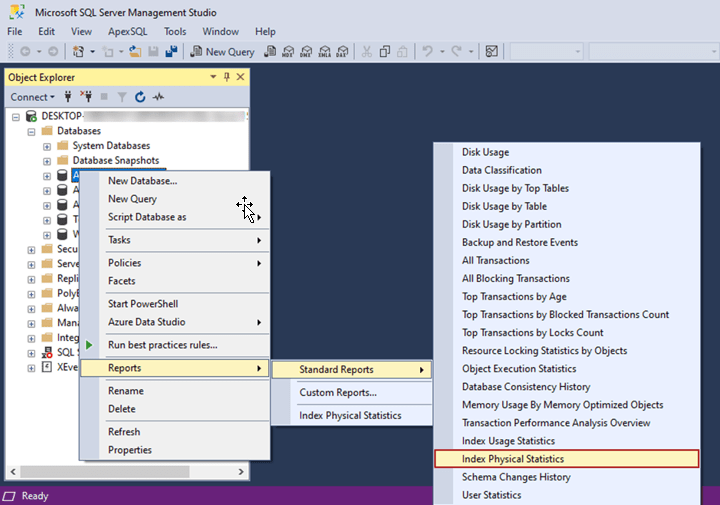Screen dimensions: 720x505
Task: Click the DAX query icon
Action: pyautogui.click(x=343, y=52)
